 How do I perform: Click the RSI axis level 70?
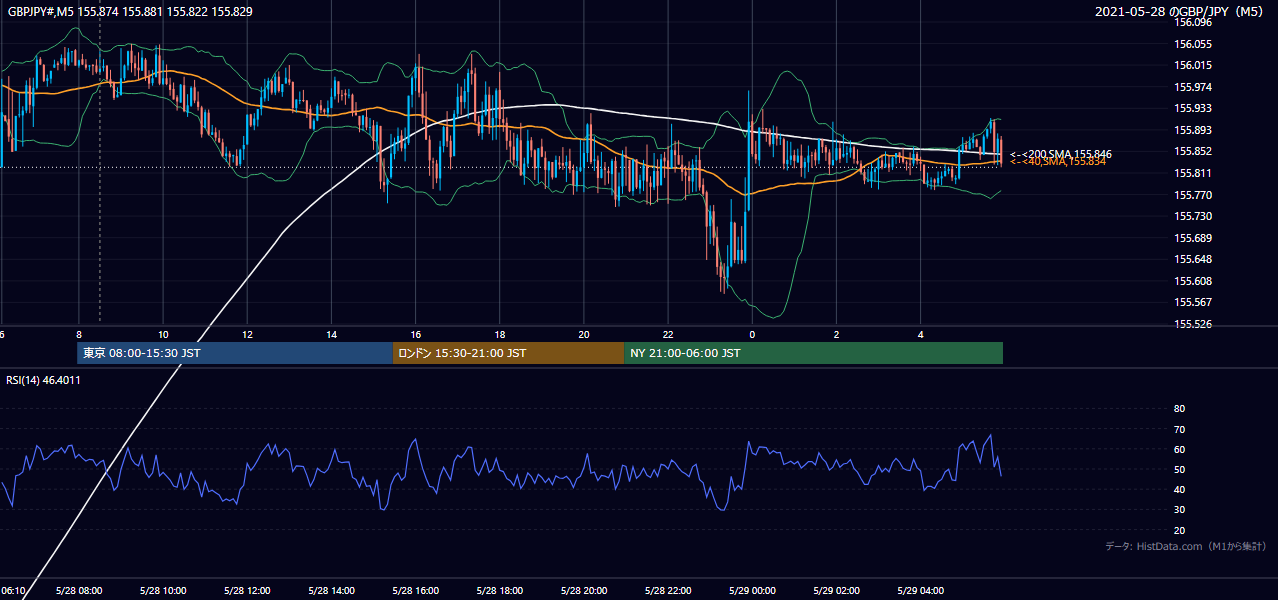tap(1179, 429)
